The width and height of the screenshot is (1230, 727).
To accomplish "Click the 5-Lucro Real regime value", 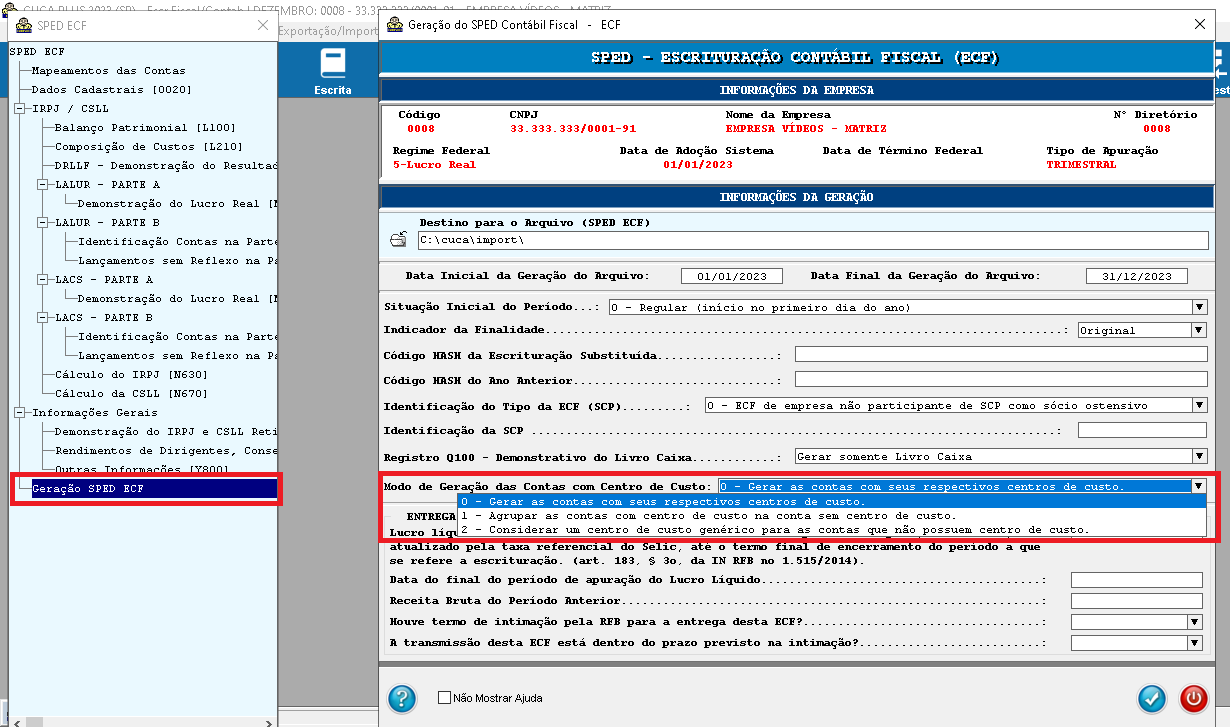I will [x=434, y=165].
